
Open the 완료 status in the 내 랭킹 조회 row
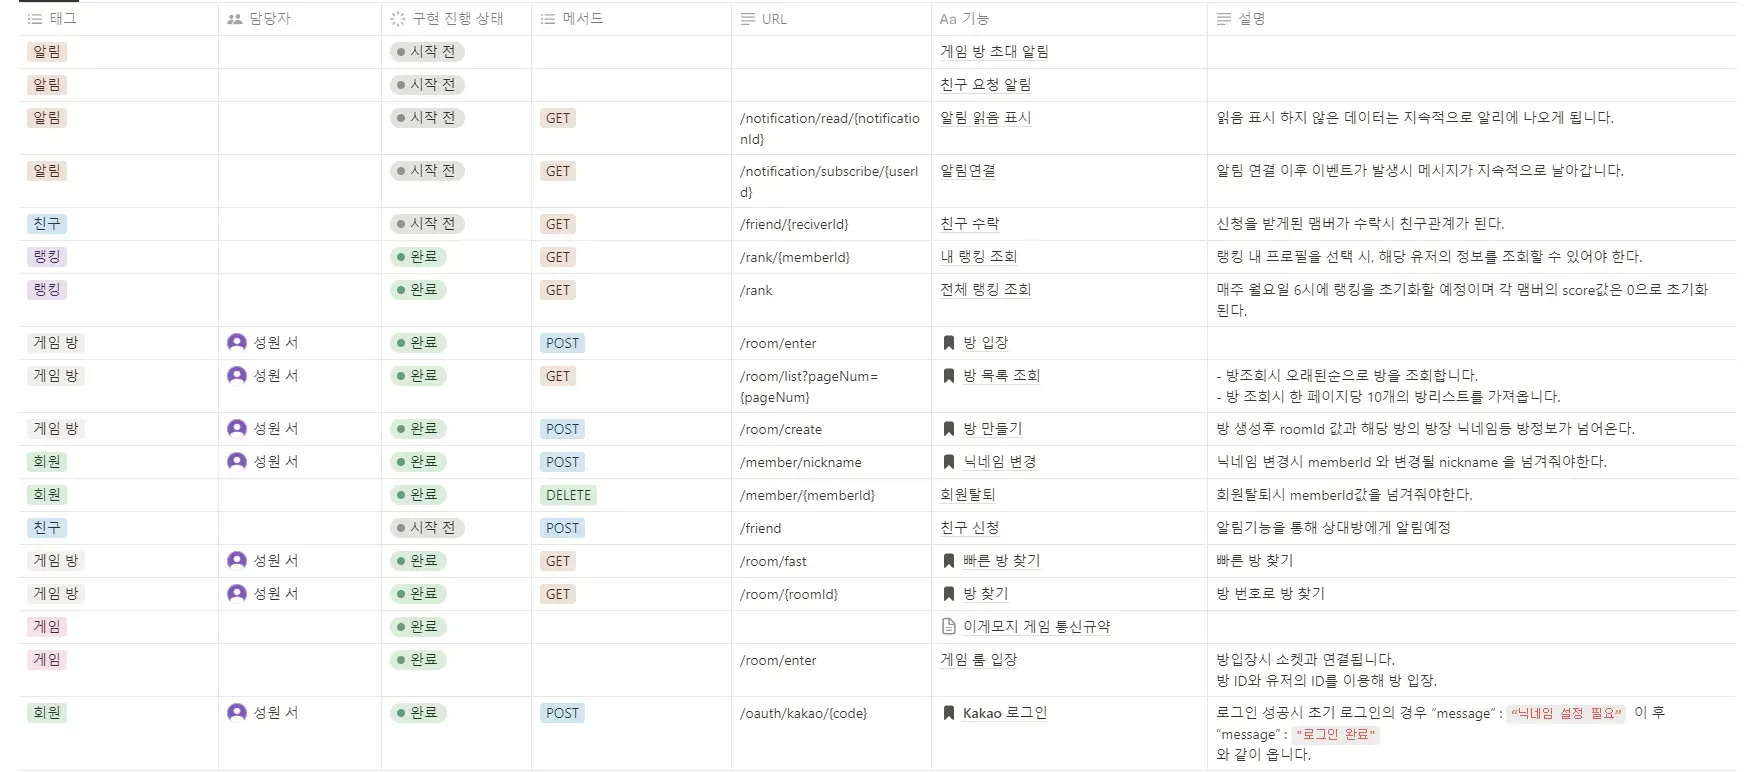[418, 257]
